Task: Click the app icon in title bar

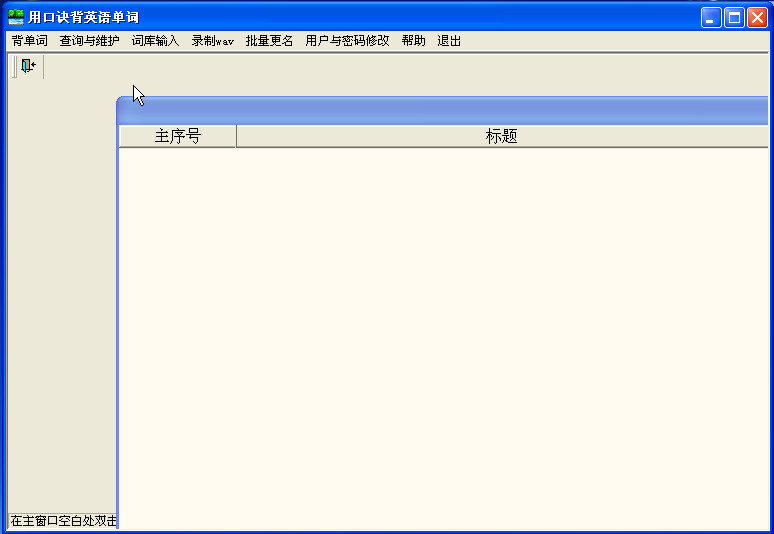Action: [x=16, y=17]
